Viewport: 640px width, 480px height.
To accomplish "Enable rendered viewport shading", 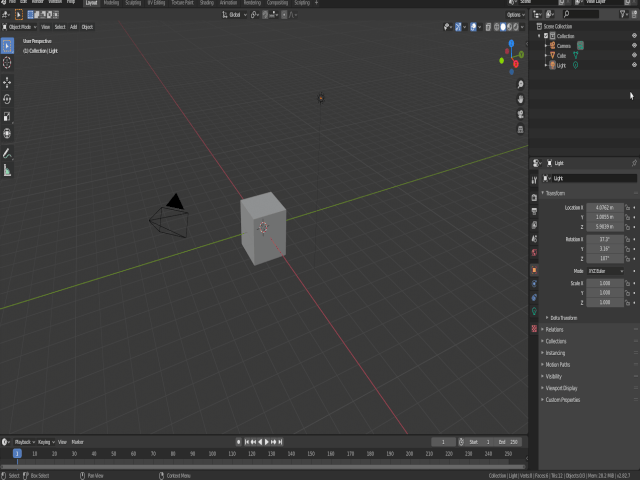I will [516, 27].
